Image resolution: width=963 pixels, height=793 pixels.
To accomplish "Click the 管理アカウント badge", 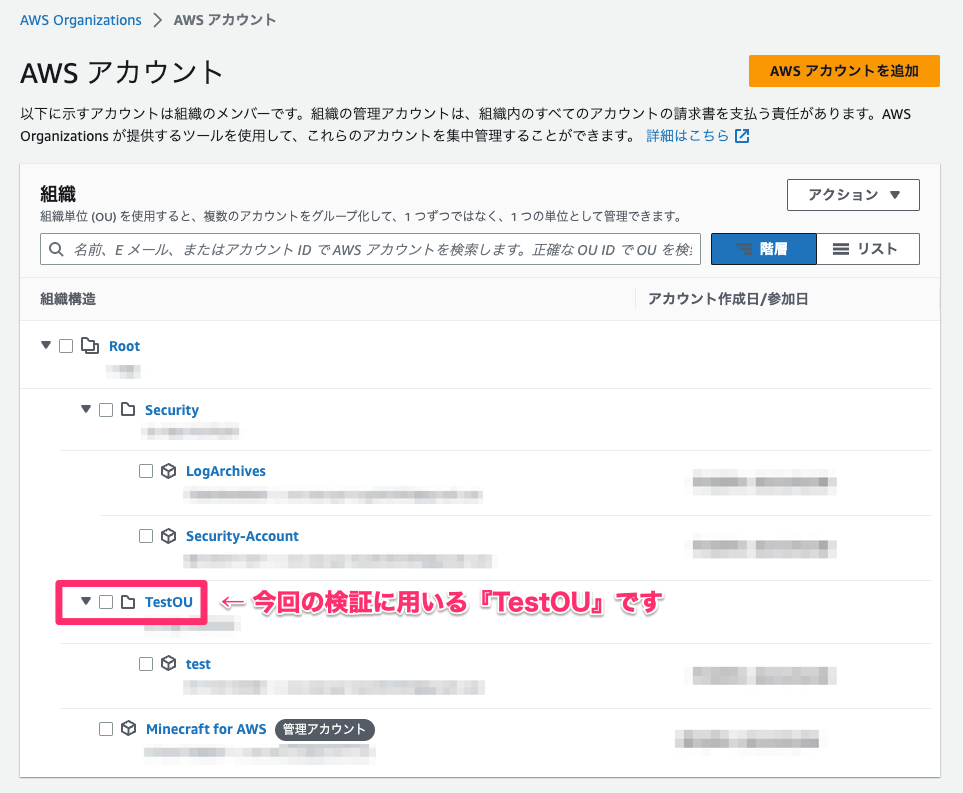I will coord(324,729).
